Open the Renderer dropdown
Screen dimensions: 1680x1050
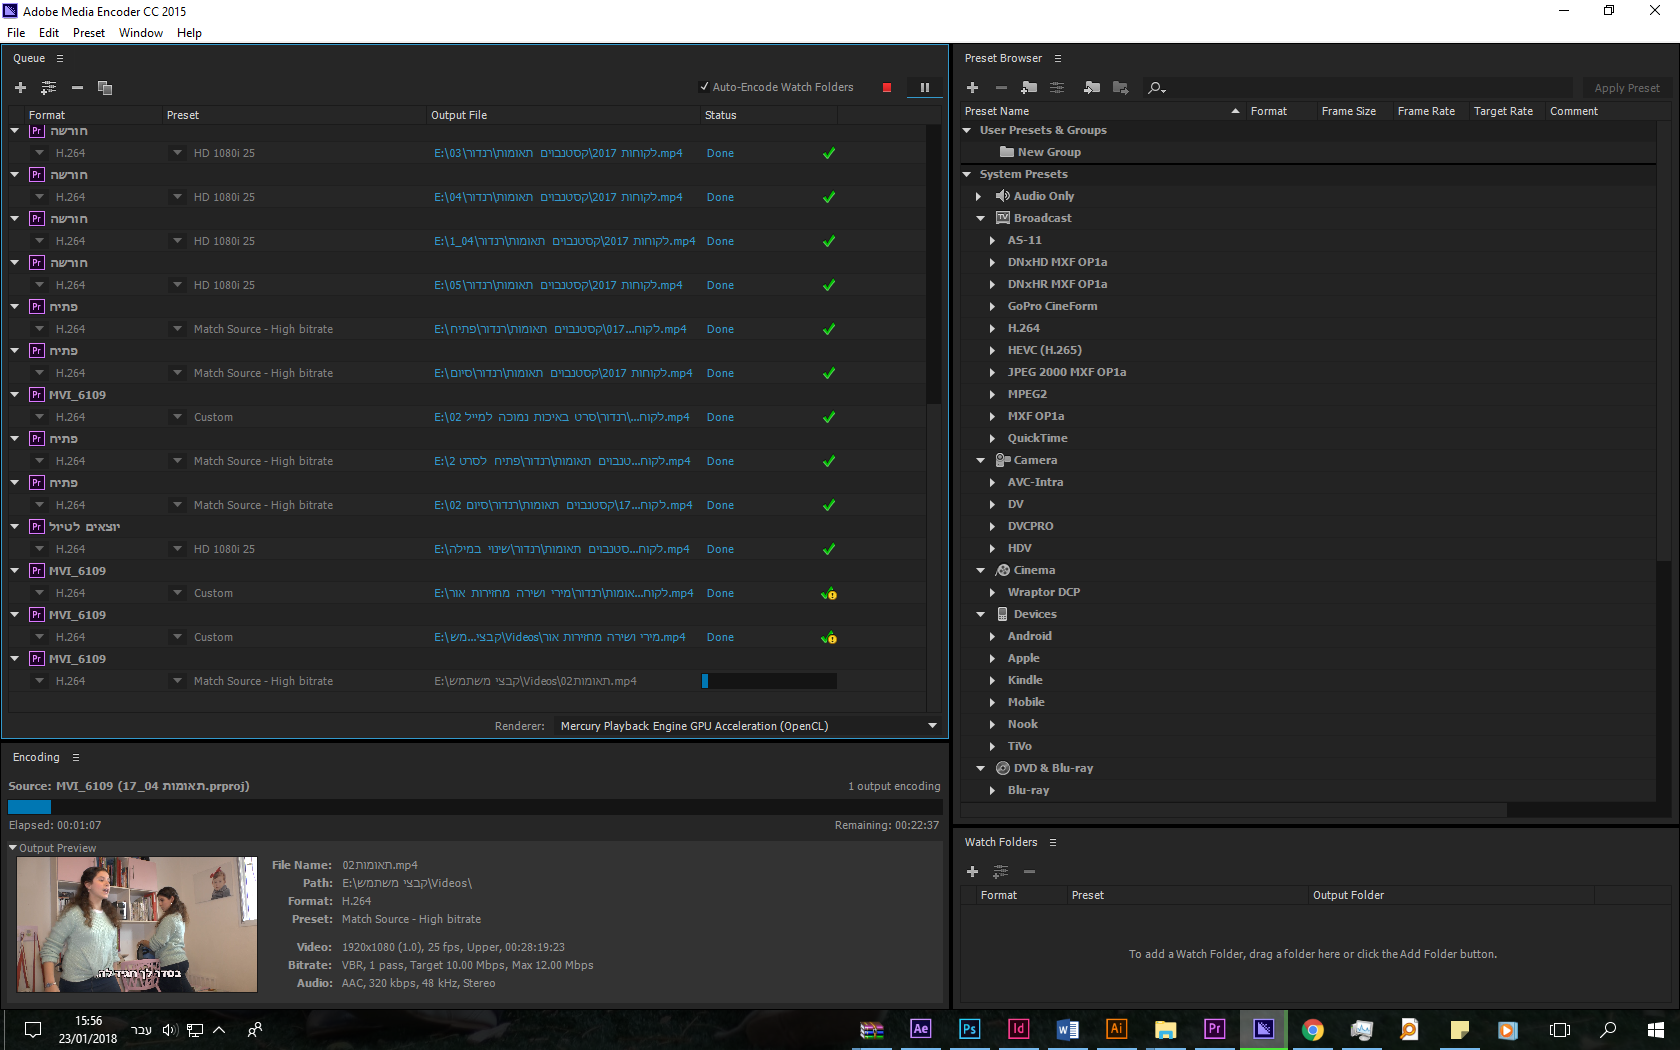[748, 726]
